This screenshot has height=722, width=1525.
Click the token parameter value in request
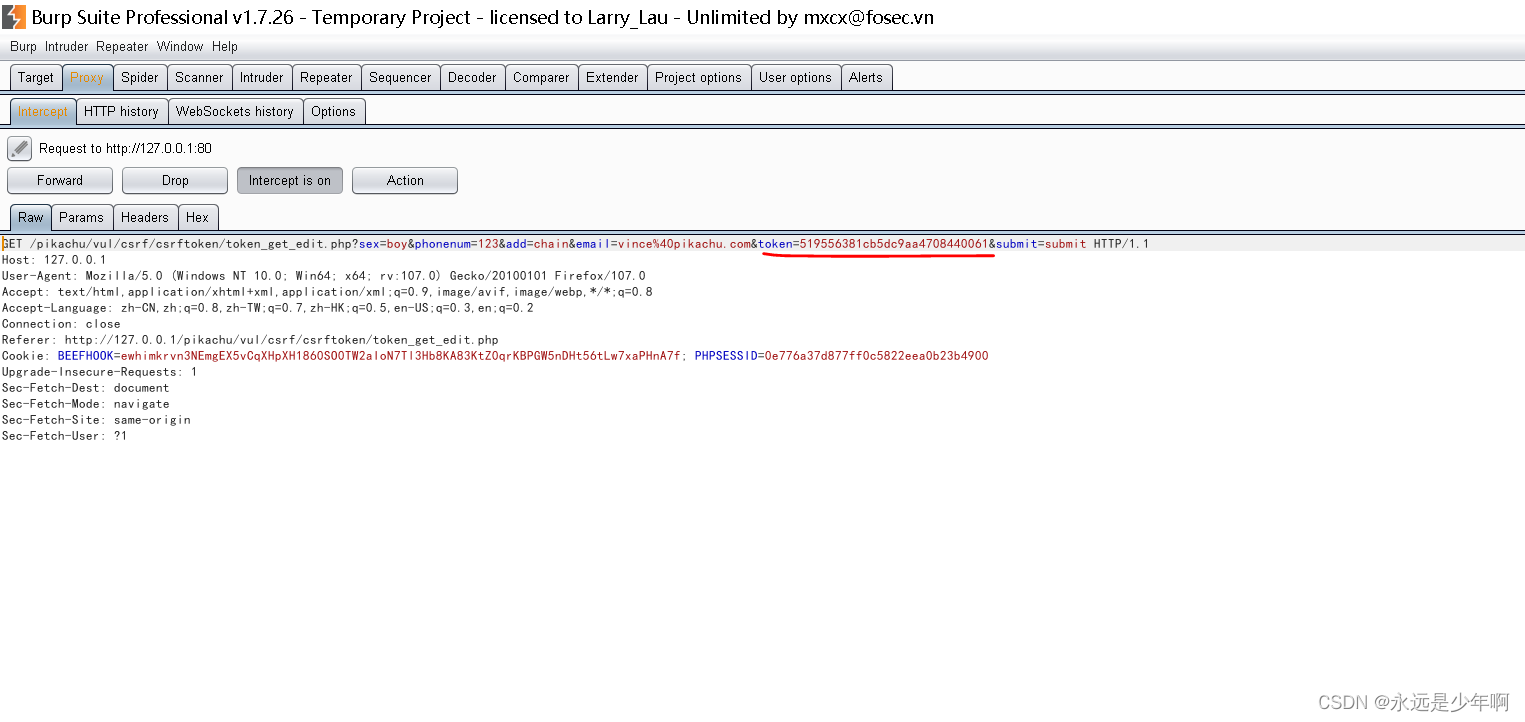coord(894,244)
